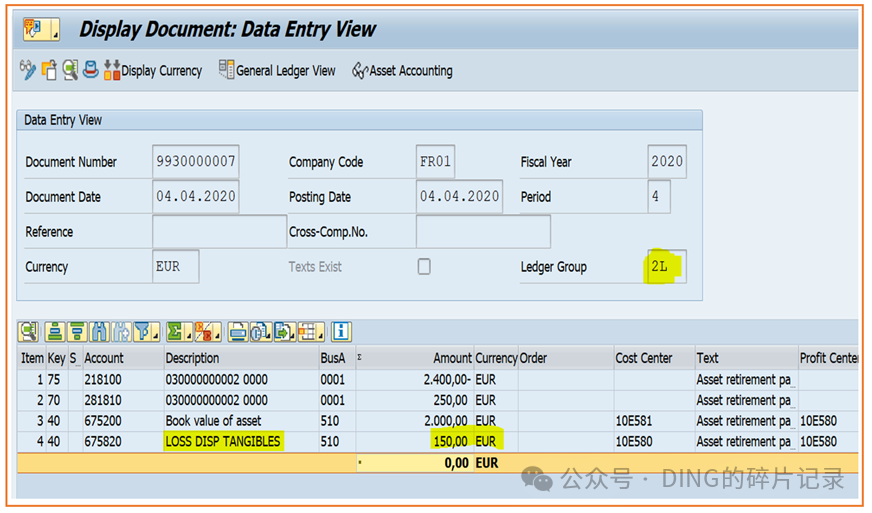Click the BusA column header
The height and width of the screenshot is (513, 872).
[x=337, y=358]
